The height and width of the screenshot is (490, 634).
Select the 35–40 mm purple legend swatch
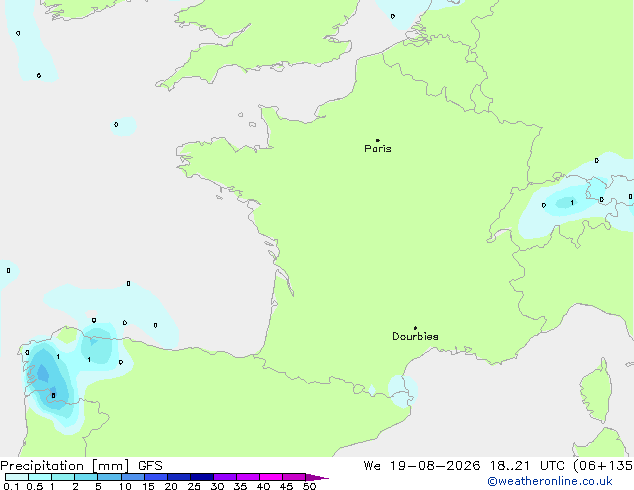click(x=248, y=477)
